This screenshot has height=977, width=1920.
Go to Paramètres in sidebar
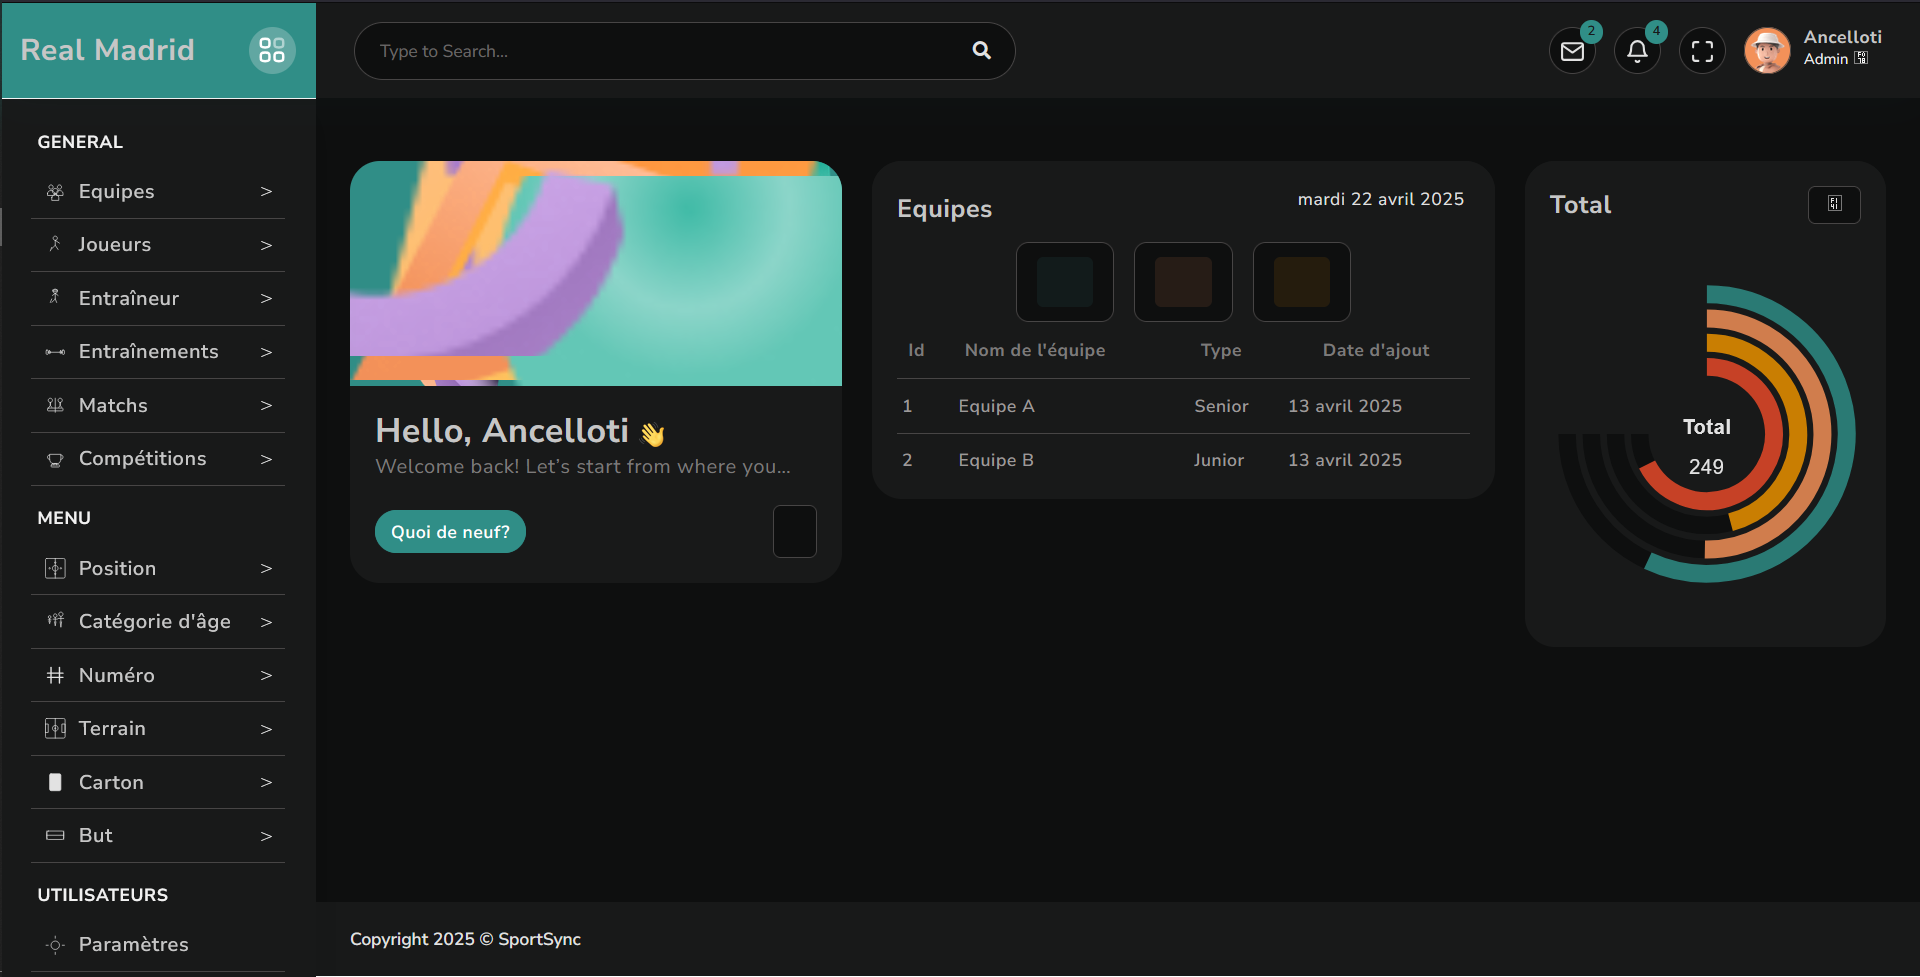pyautogui.click(x=133, y=944)
